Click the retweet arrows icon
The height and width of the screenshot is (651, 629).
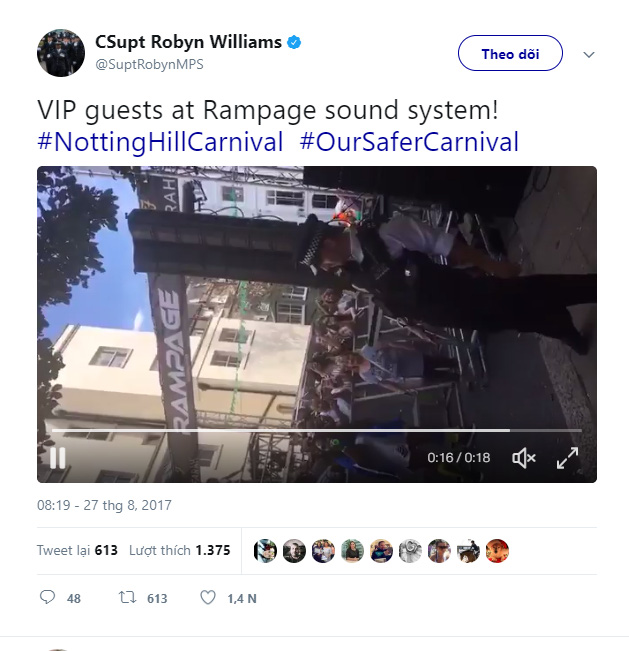[127, 597]
